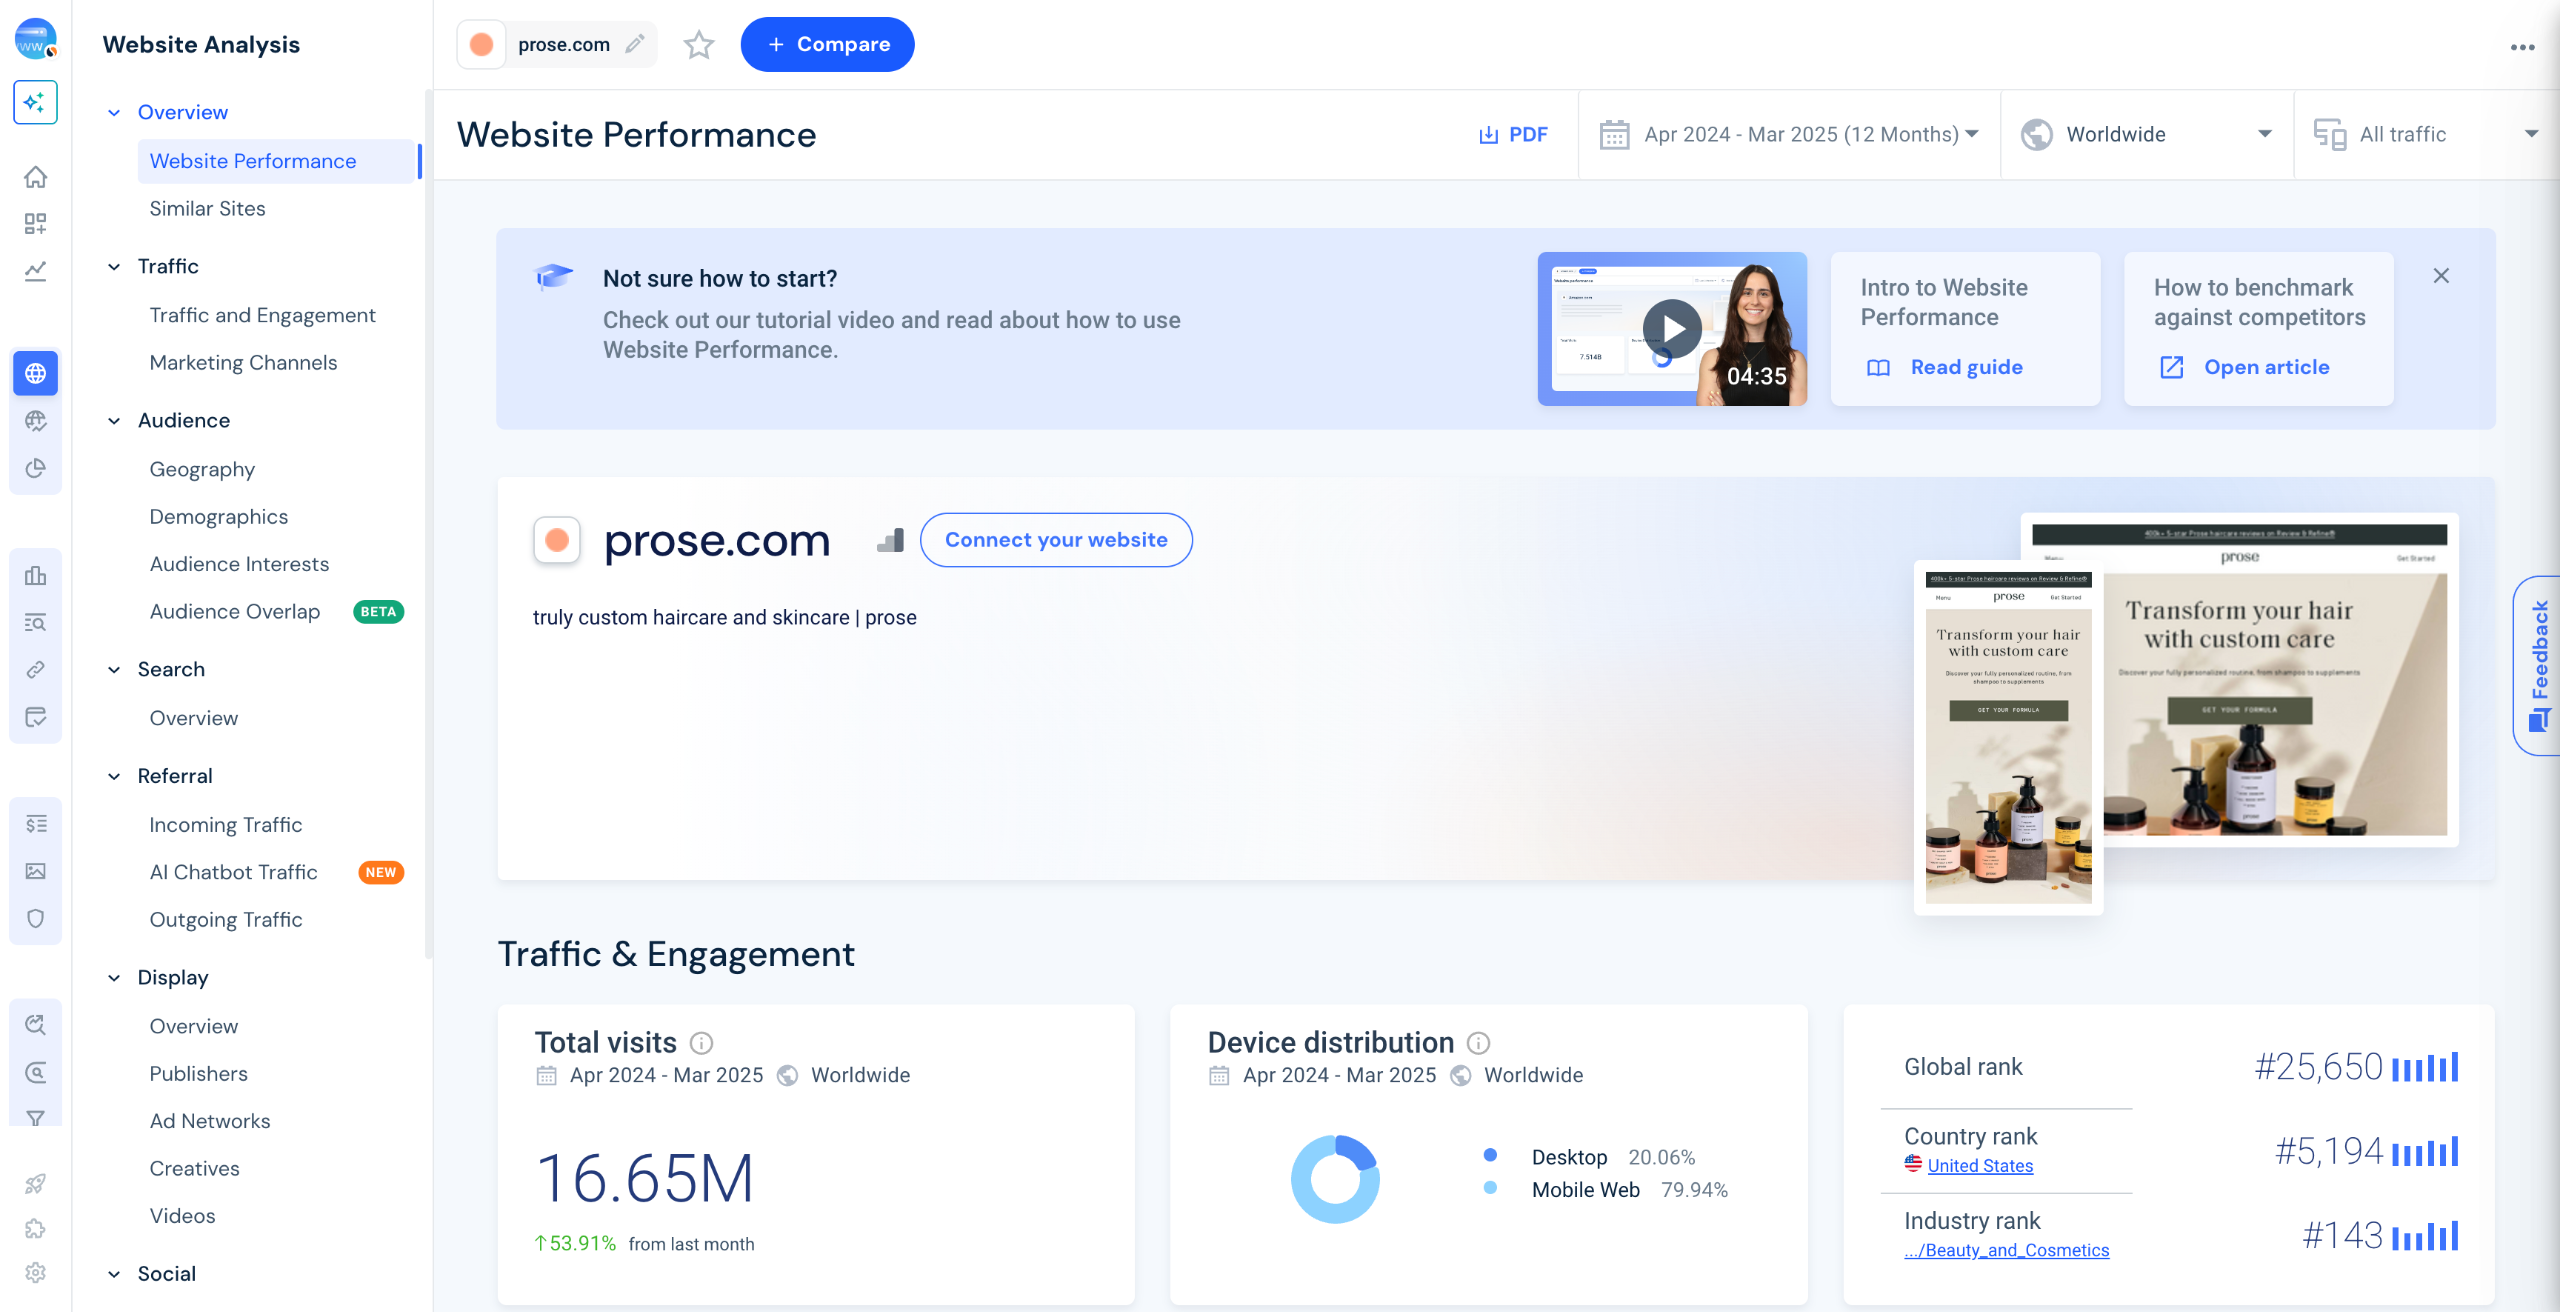This screenshot has height=1312, width=2560.
Task: Open the chain link icon in rail
Action: click(35, 670)
